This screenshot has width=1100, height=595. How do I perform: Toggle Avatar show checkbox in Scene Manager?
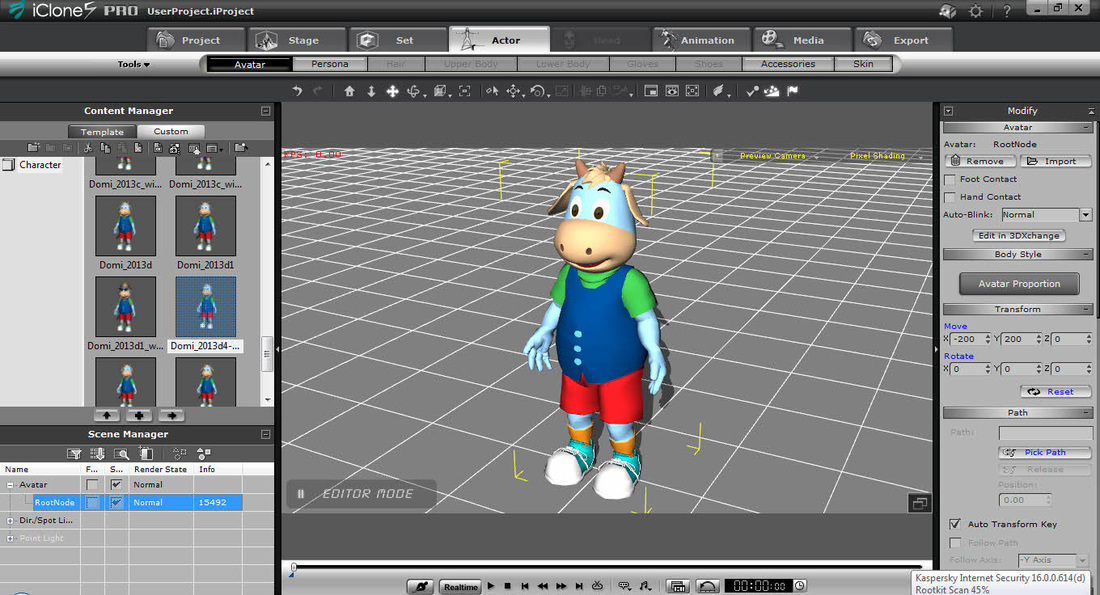[116, 485]
